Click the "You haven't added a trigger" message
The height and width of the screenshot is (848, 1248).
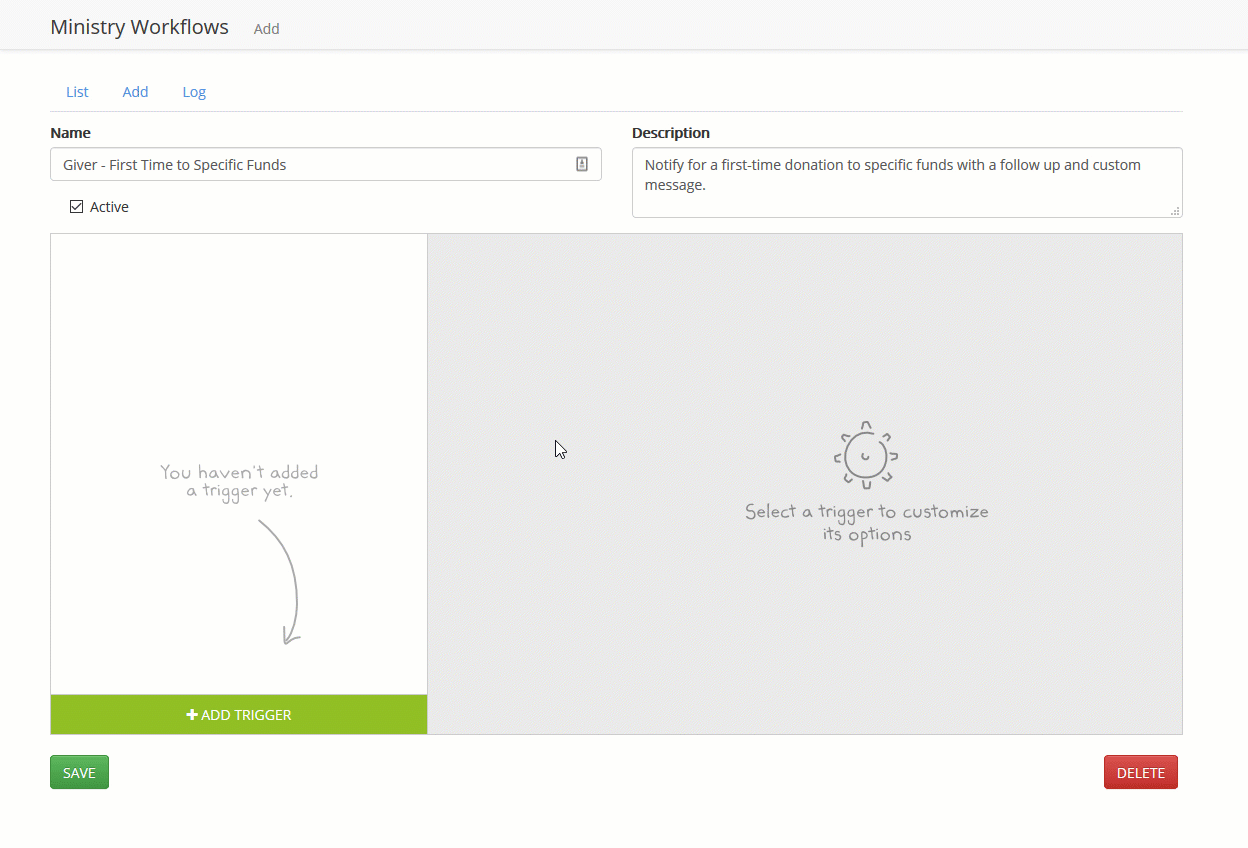pyautogui.click(x=239, y=481)
